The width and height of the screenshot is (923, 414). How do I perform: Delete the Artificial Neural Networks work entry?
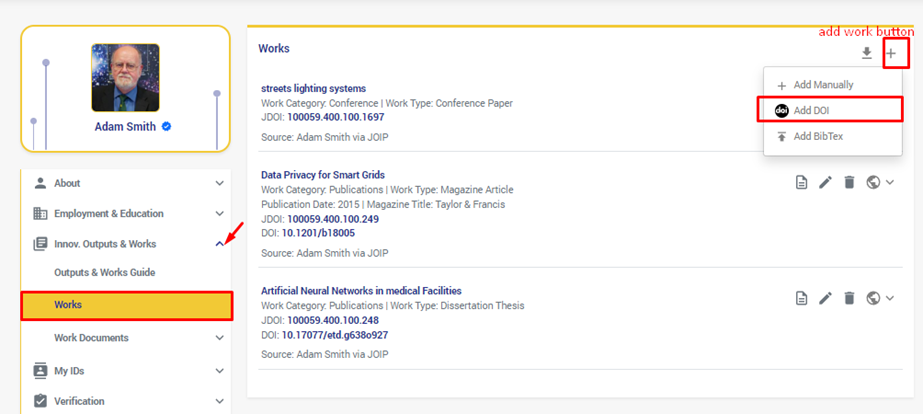[849, 298]
